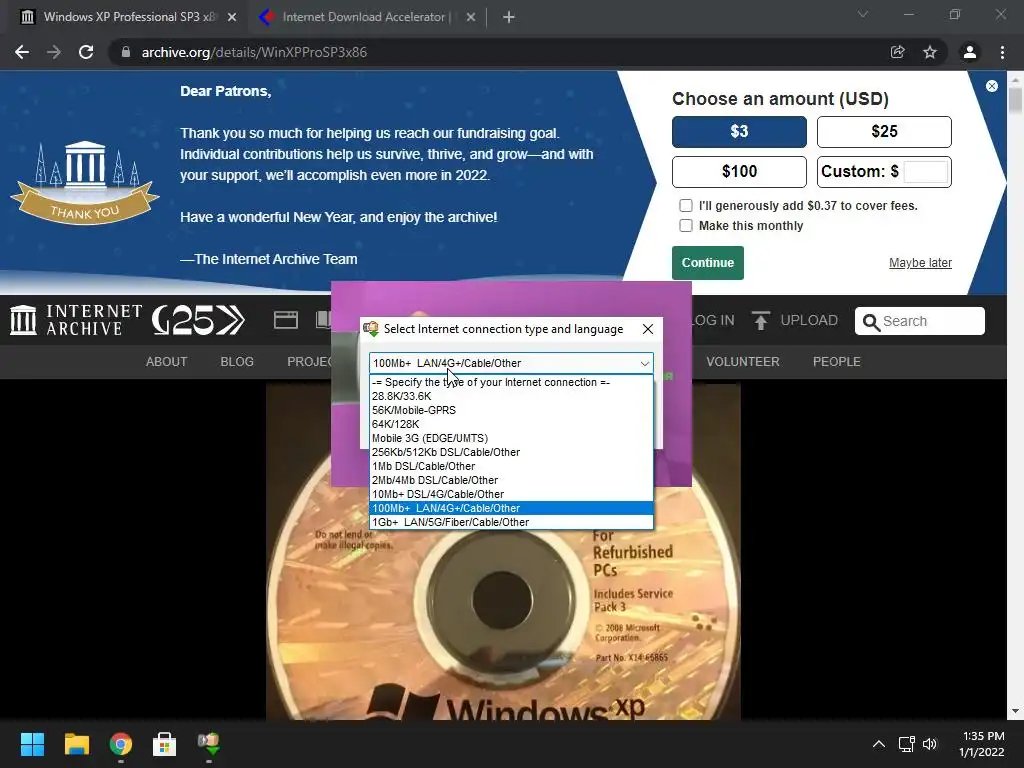Viewport: 1024px width, 768px height.
Task: Show hidden tray icons chevron
Action: coord(879,744)
